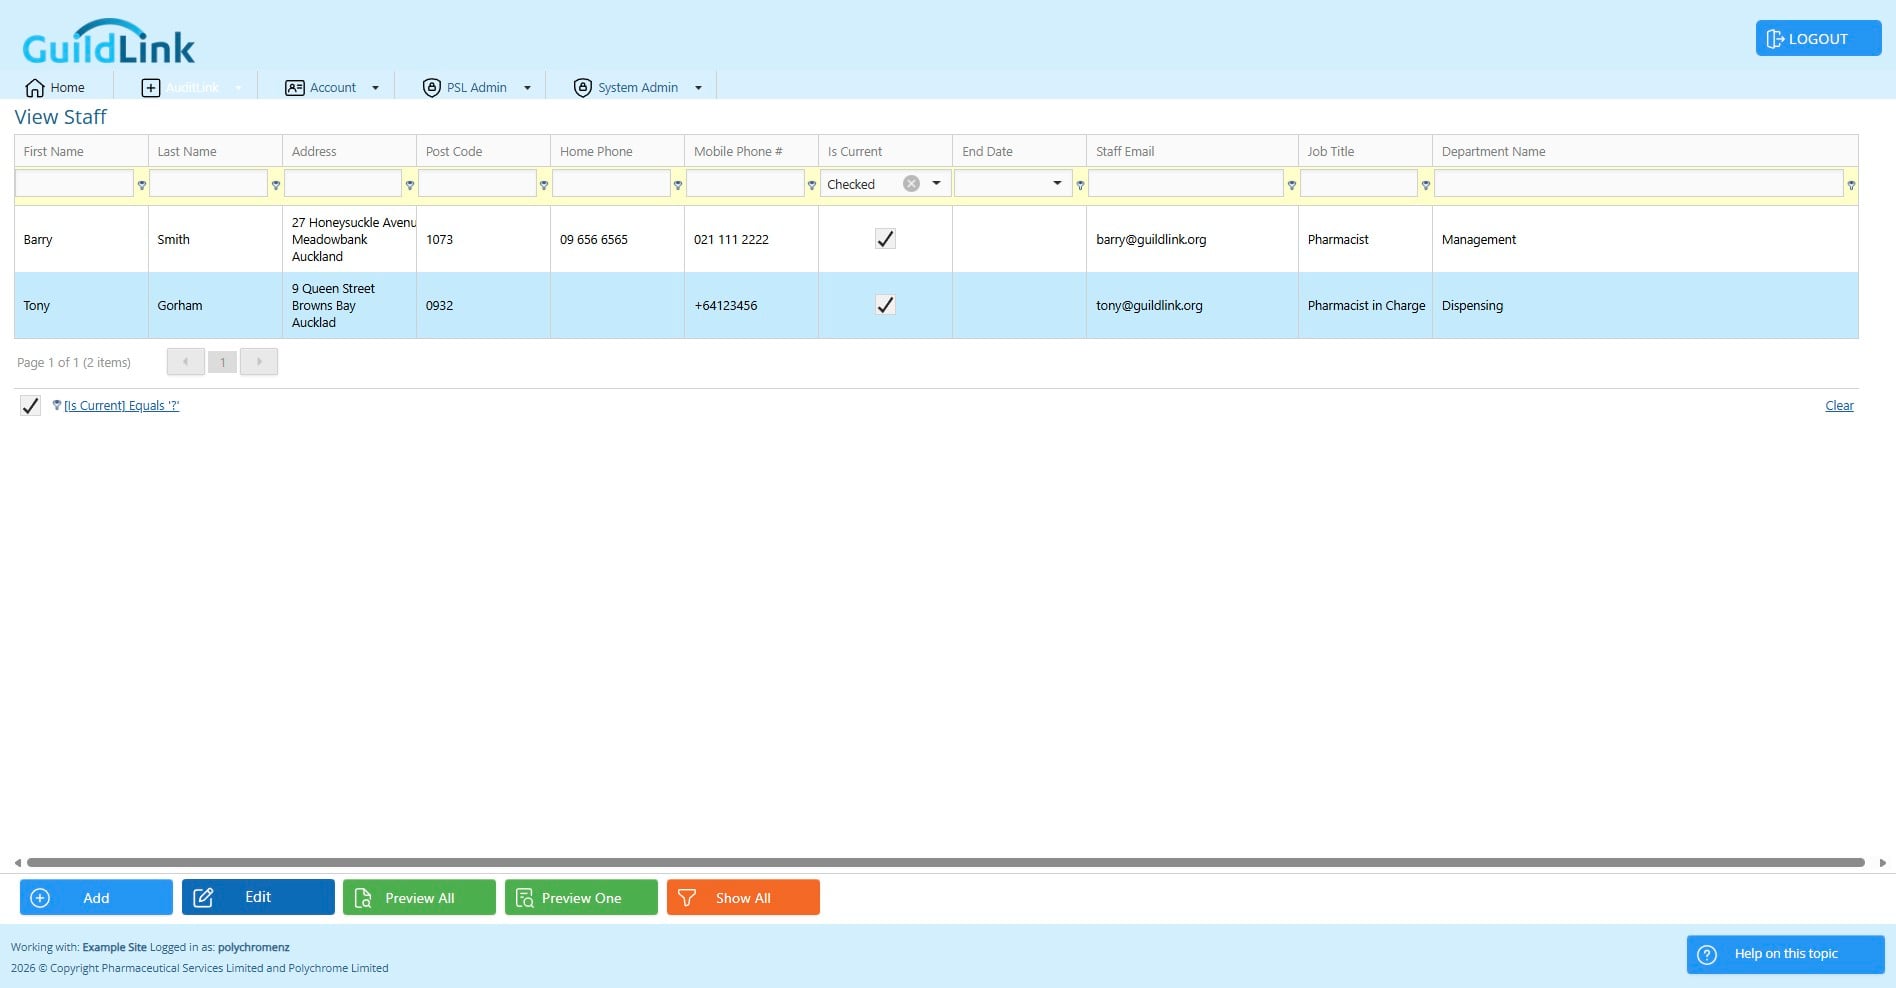Click scroll right arrow on horizontal scrollbar
Viewport: 1896px width, 988px height.
point(1883,863)
